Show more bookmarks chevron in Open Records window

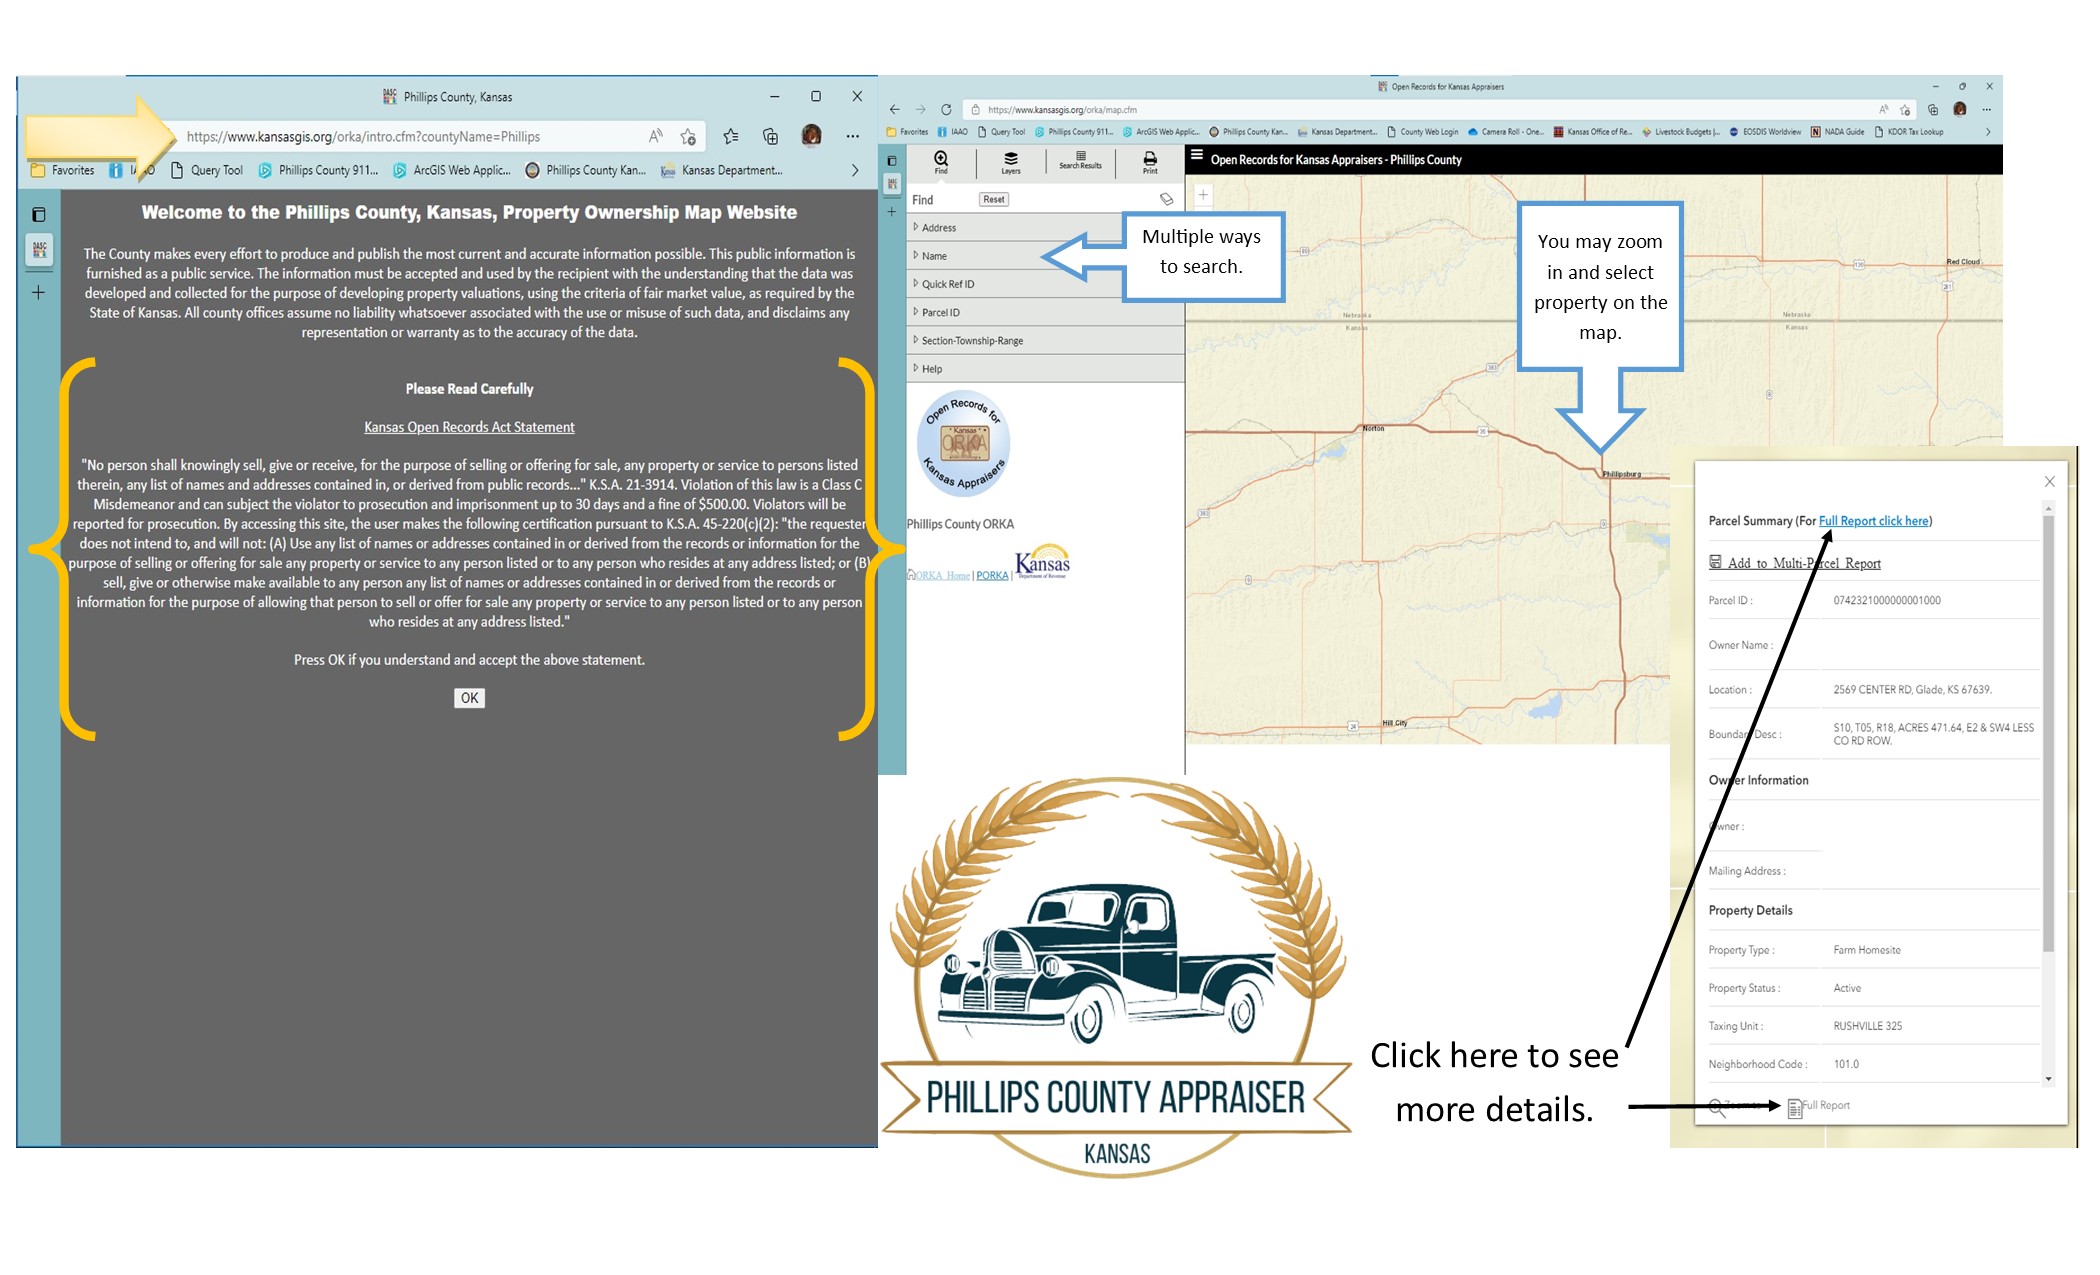1988,132
